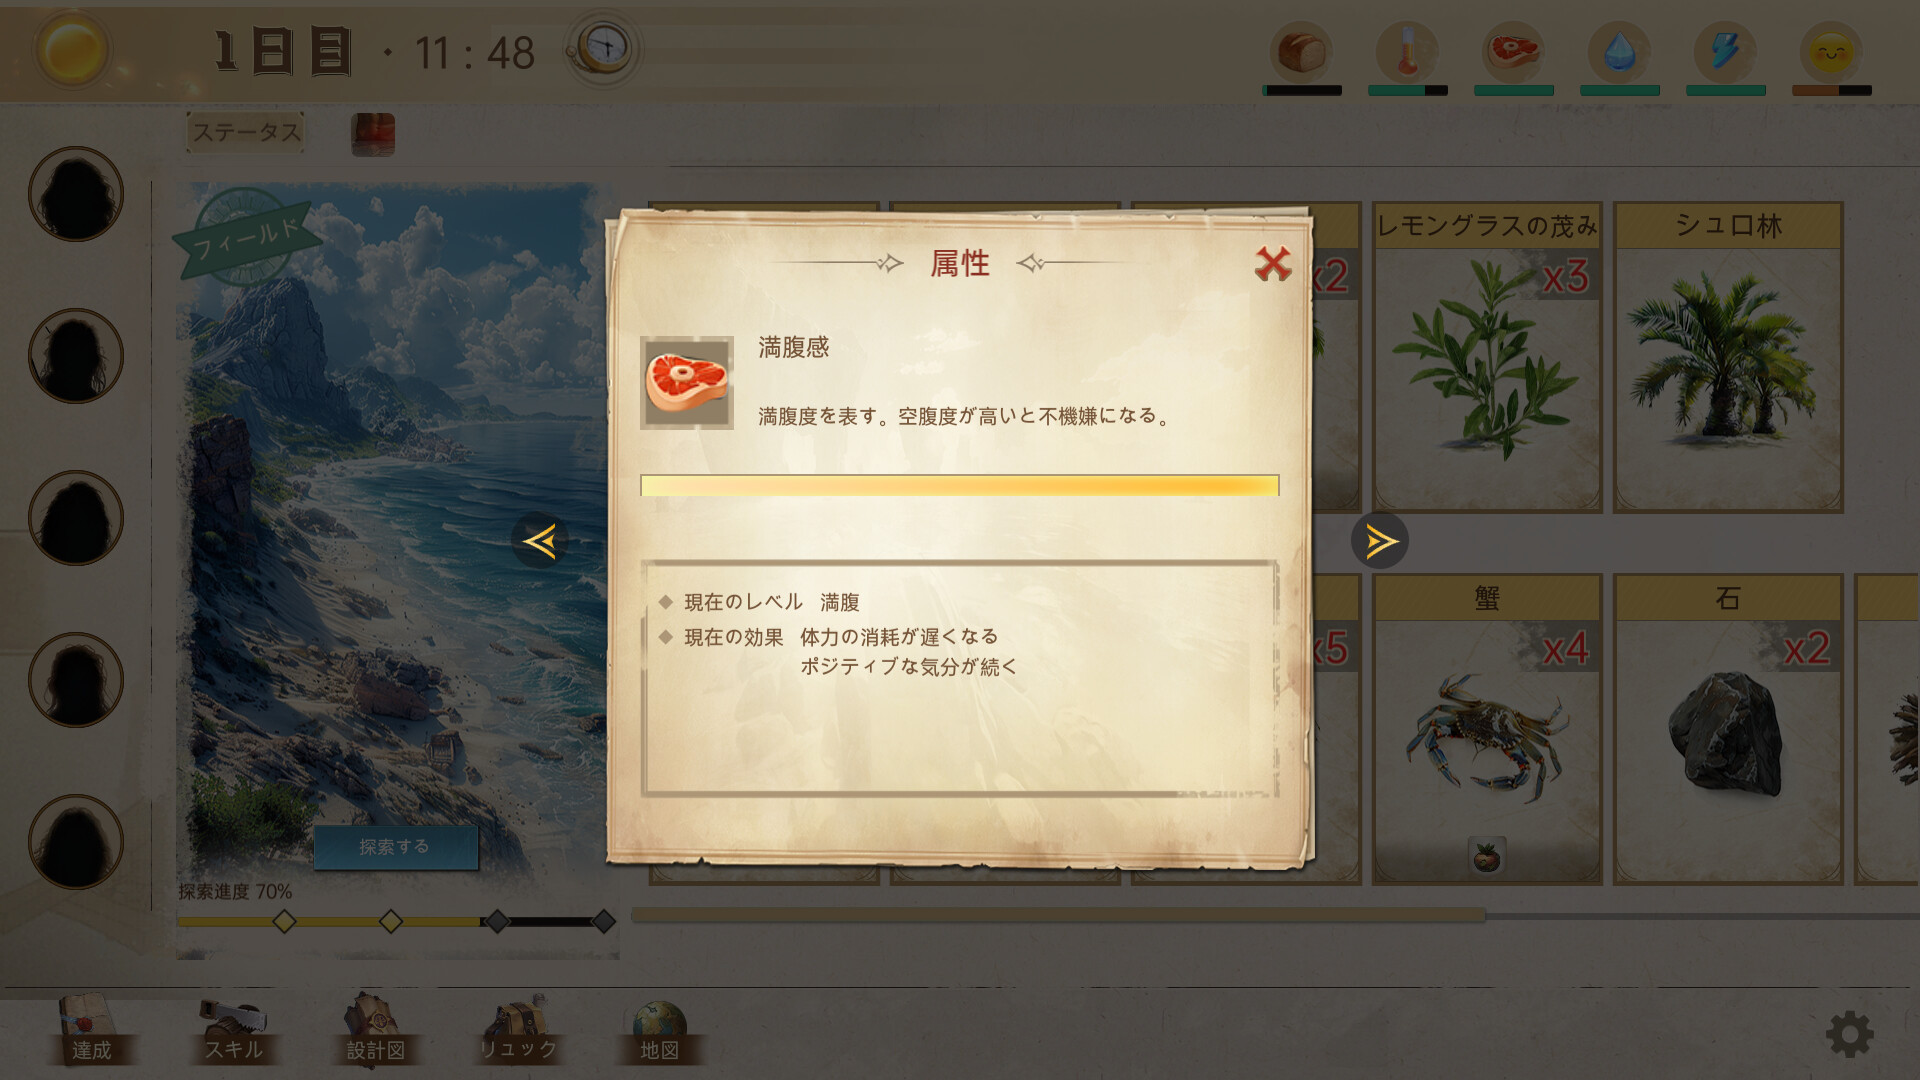
Task: Click the smiley face mood icon
Action: pyautogui.click(x=1831, y=52)
